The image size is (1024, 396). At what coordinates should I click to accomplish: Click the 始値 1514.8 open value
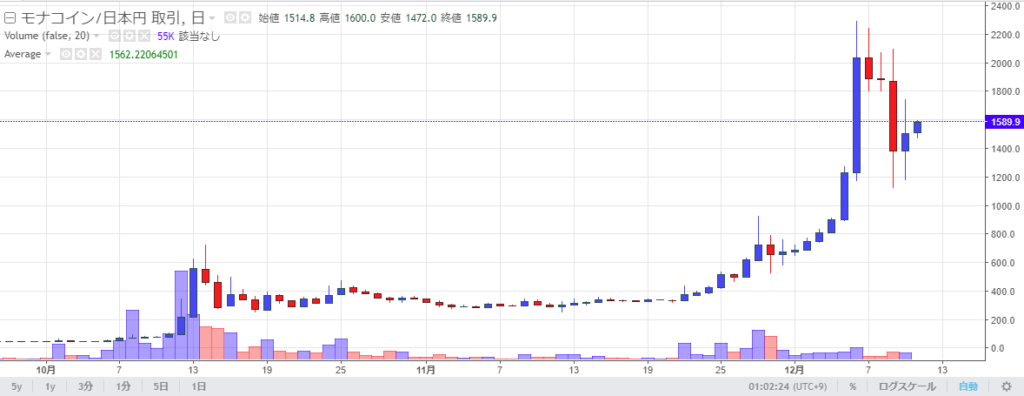point(286,18)
